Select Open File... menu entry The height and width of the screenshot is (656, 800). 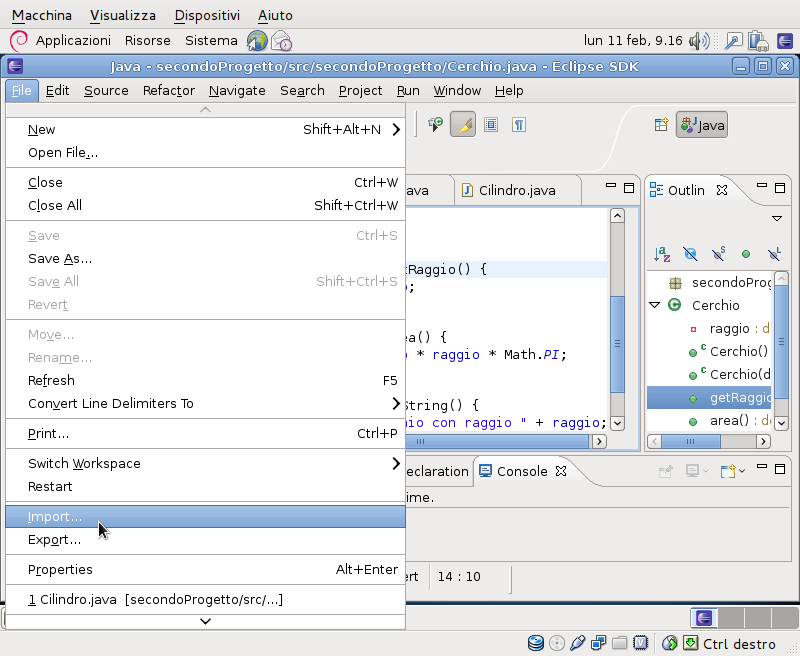[x=205, y=153]
